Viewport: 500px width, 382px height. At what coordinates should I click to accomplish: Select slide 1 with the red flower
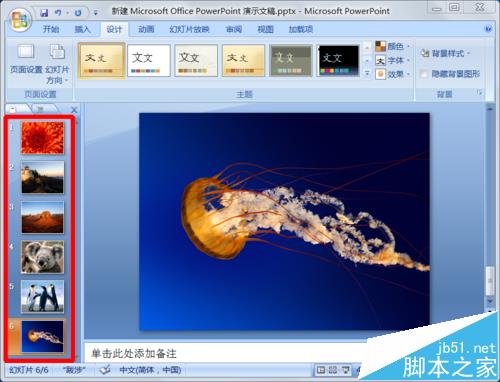click(x=42, y=138)
